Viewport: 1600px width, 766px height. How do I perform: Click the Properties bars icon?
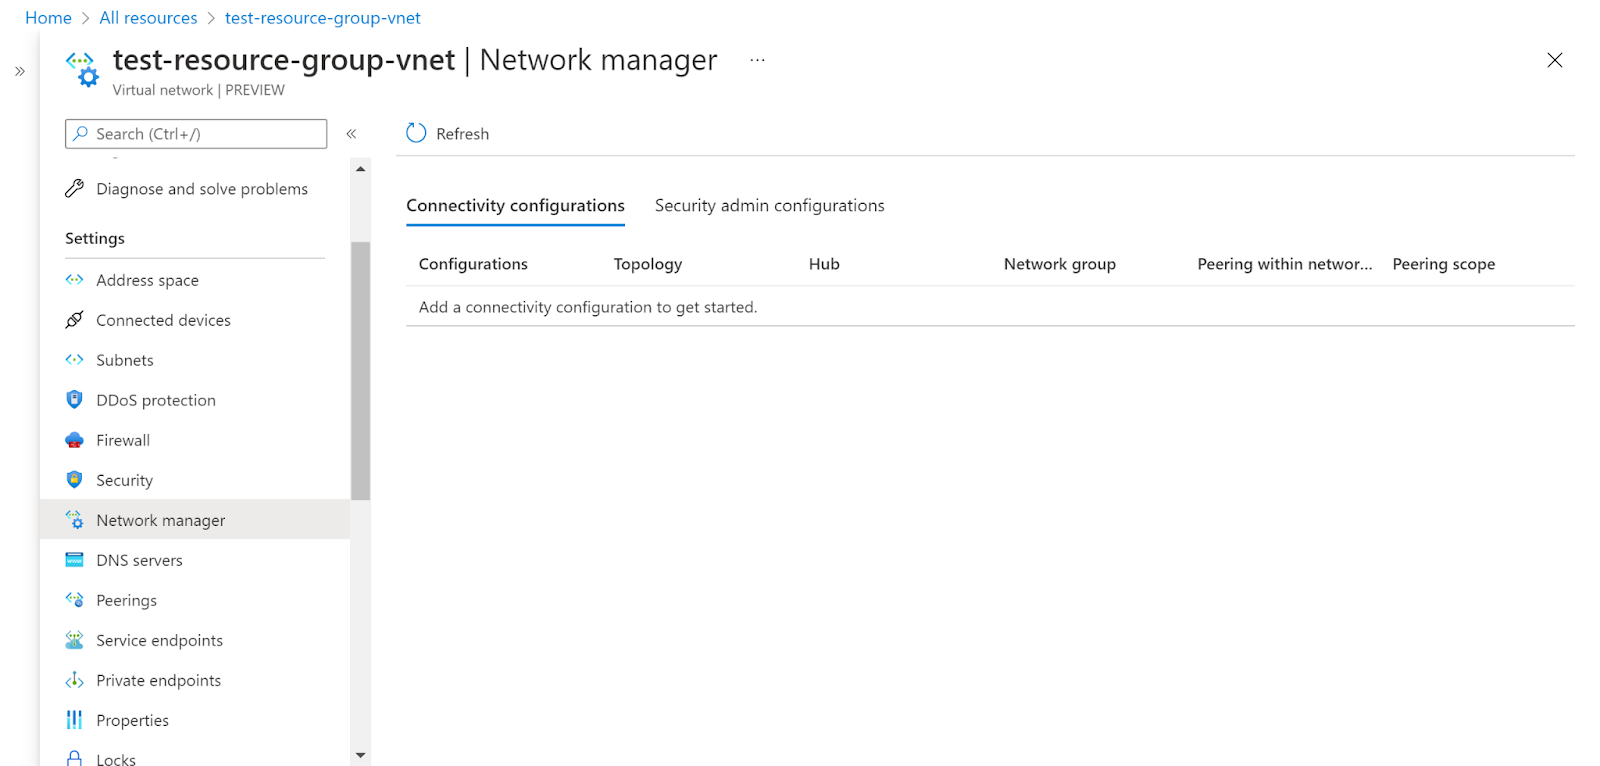(x=74, y=720)
